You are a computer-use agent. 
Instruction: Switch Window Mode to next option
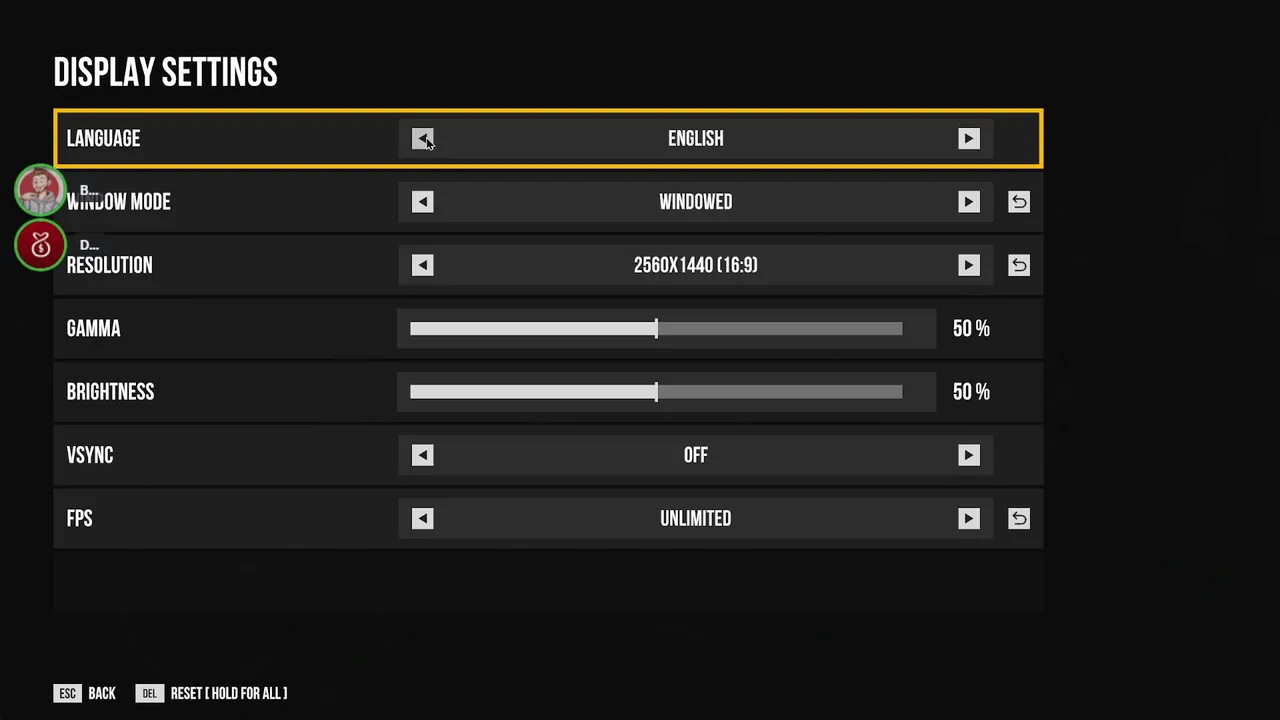(968, 202)
